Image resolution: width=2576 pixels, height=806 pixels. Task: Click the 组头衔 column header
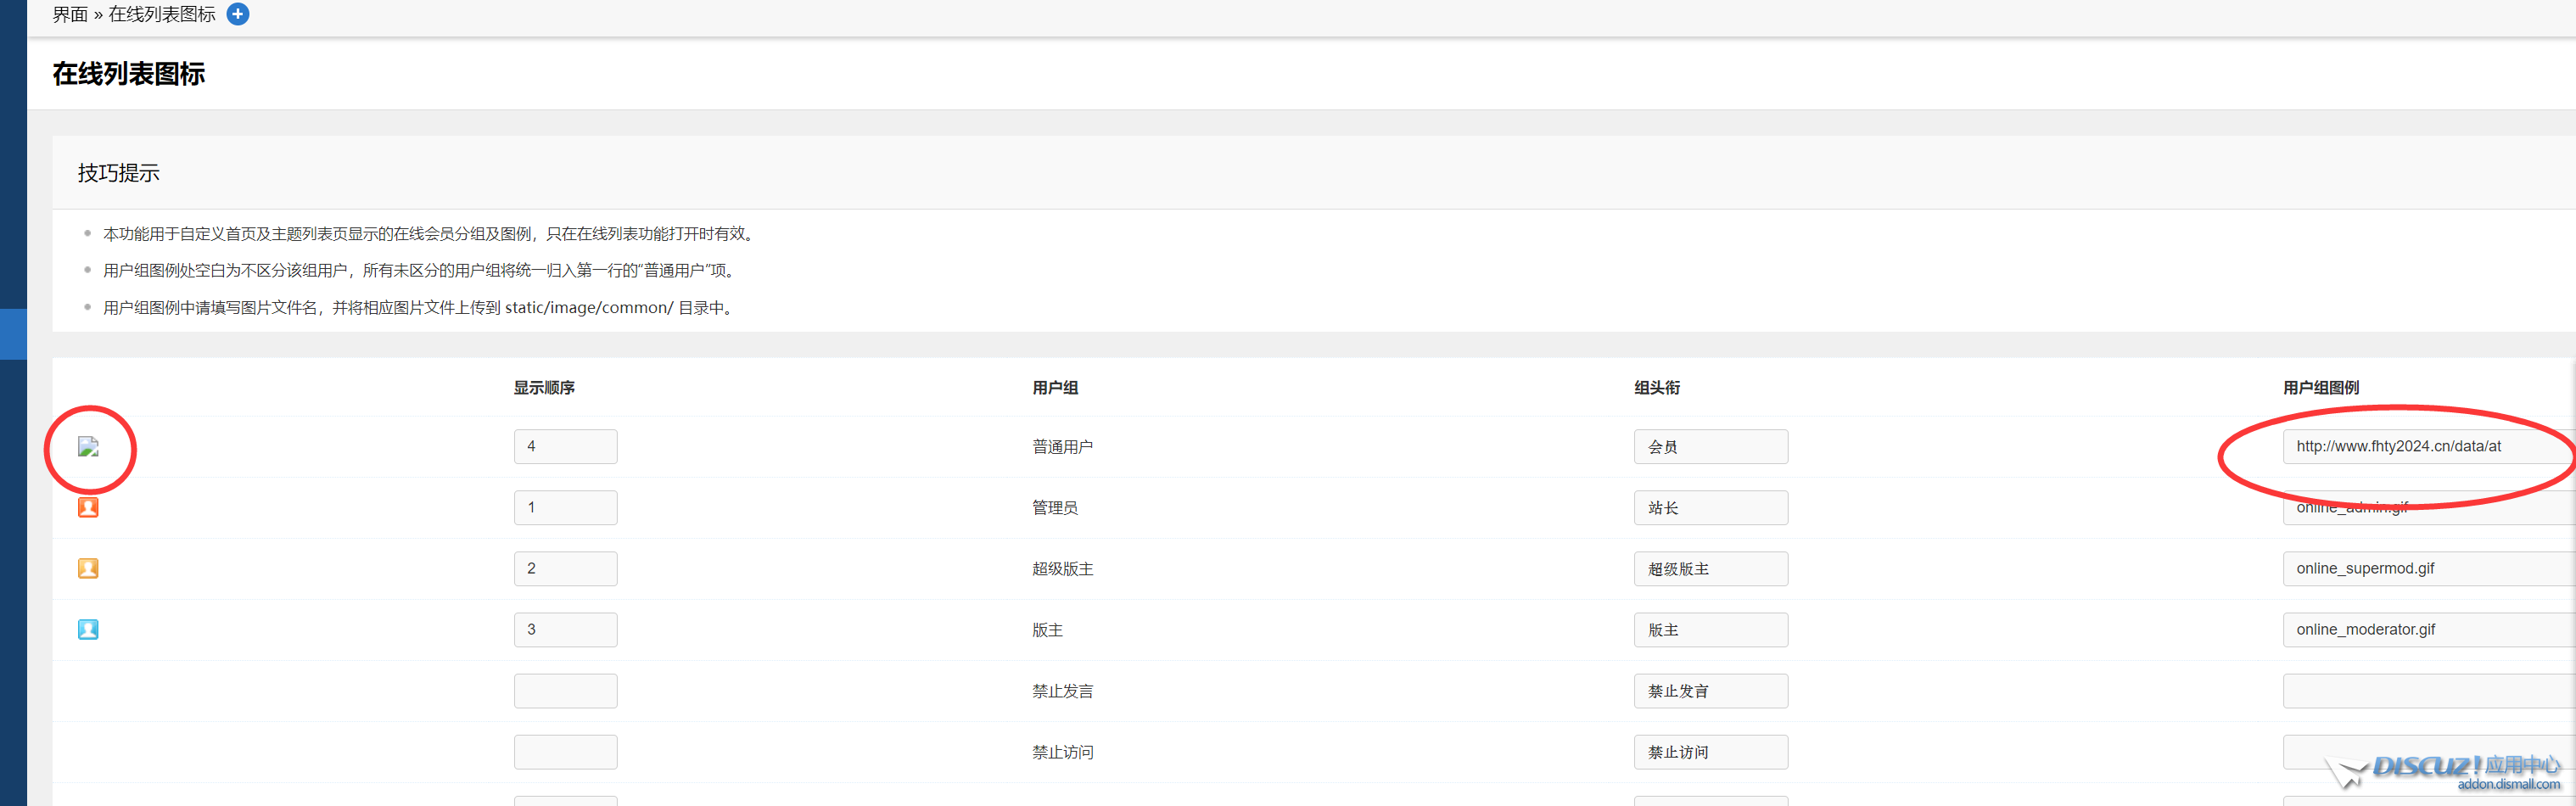[x=1657, y=388]
